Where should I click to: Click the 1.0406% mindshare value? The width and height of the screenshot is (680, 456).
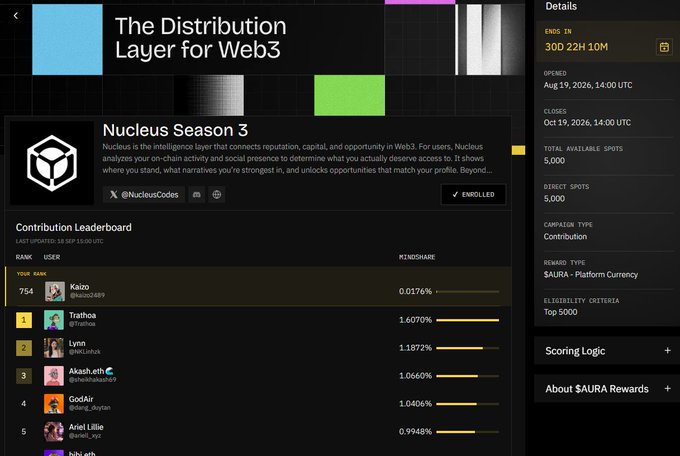(x=415, y=404)
